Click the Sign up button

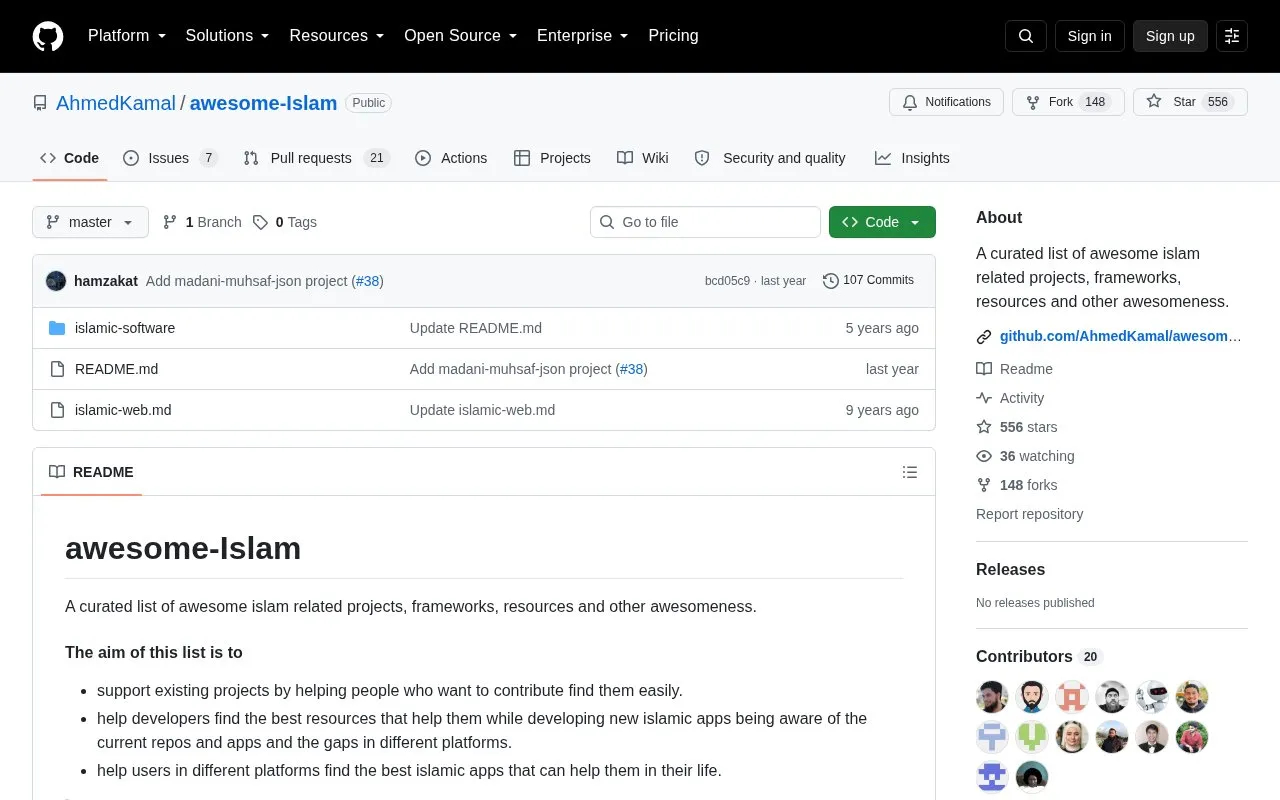pos(1170,36)
